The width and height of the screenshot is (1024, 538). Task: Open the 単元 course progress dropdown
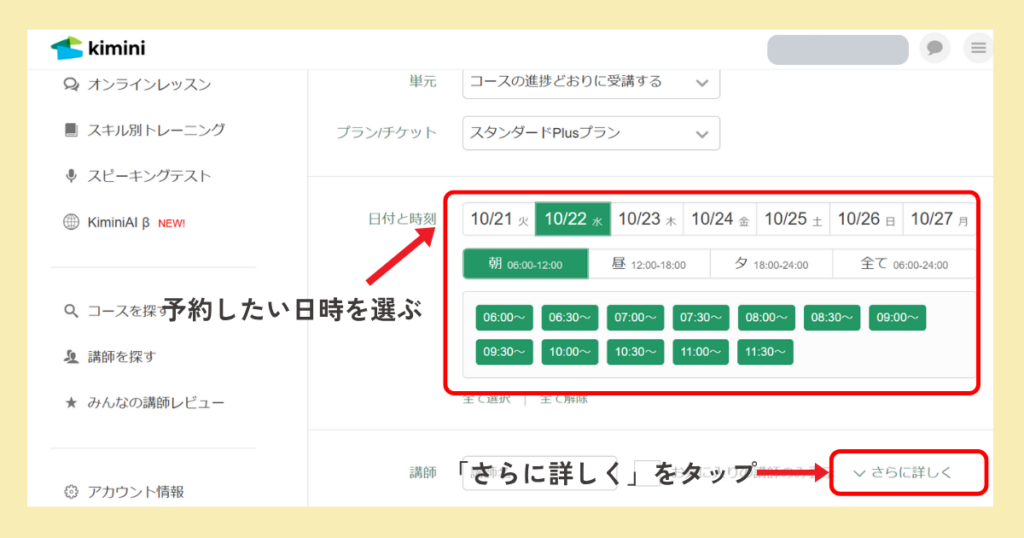(591, 82)
